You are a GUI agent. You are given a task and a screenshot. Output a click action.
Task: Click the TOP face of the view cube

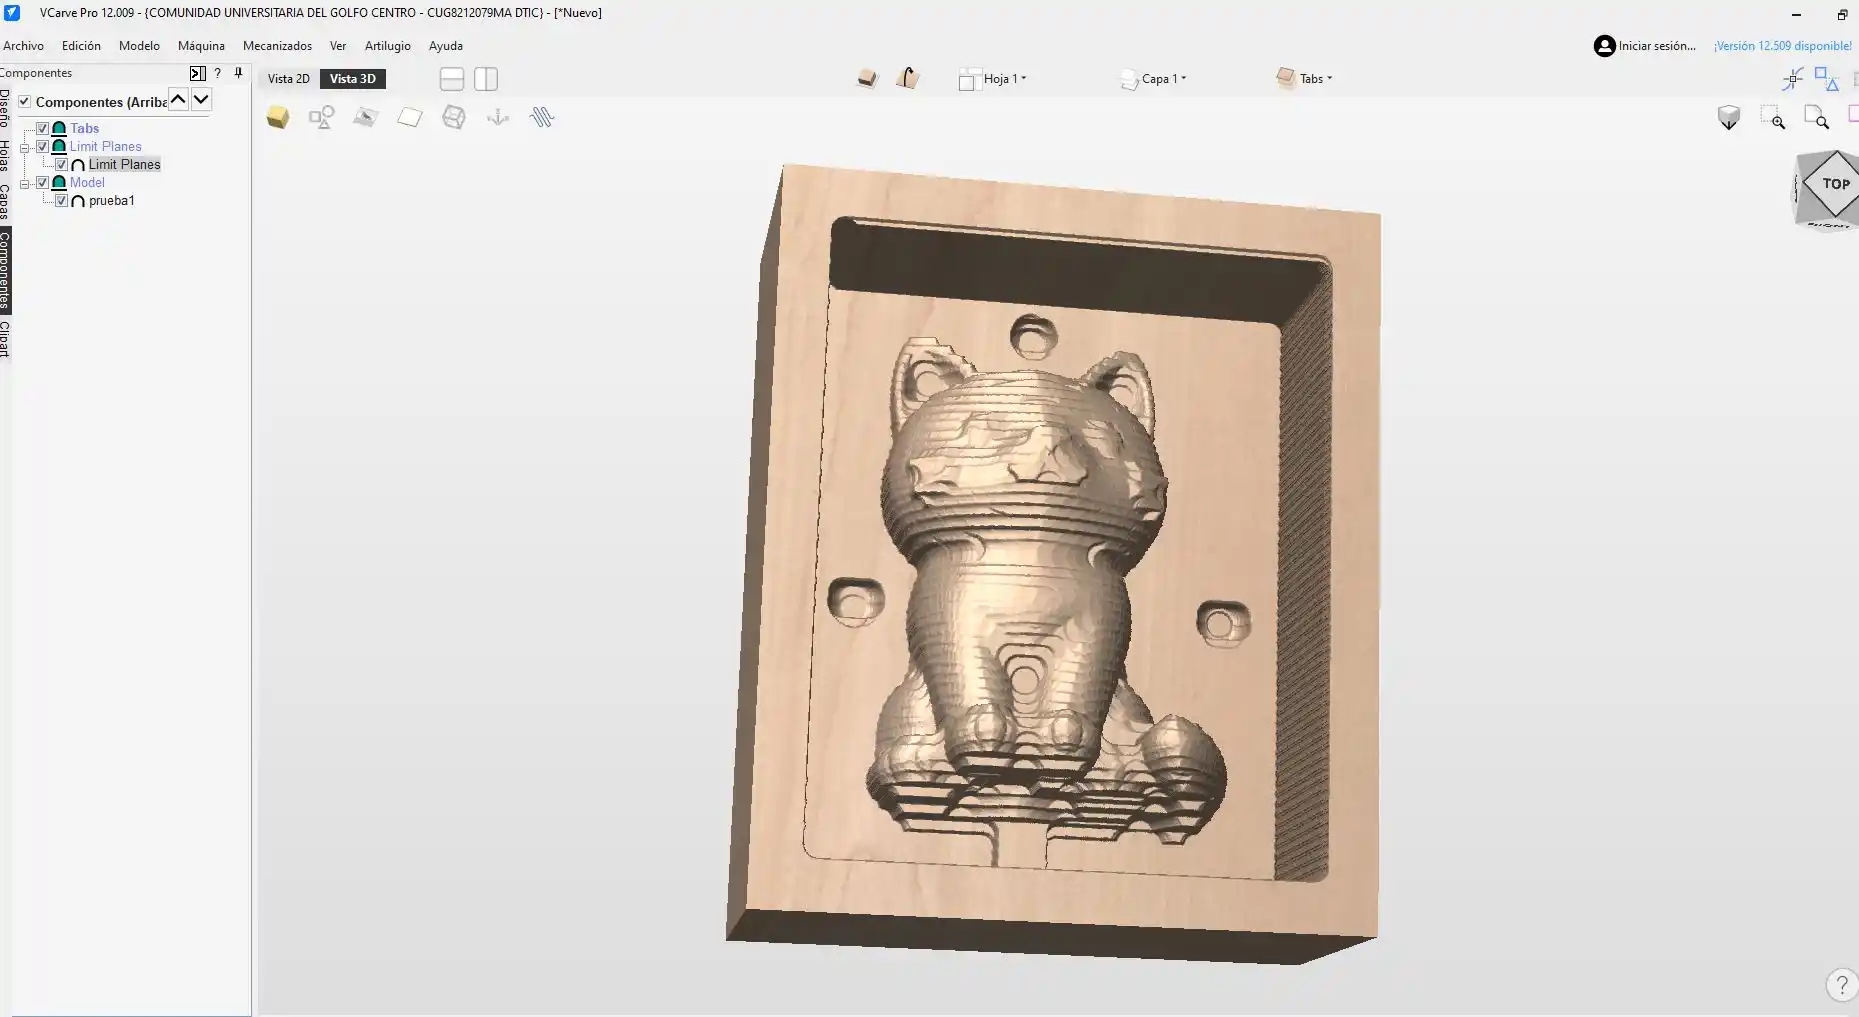pos(1835,184)
